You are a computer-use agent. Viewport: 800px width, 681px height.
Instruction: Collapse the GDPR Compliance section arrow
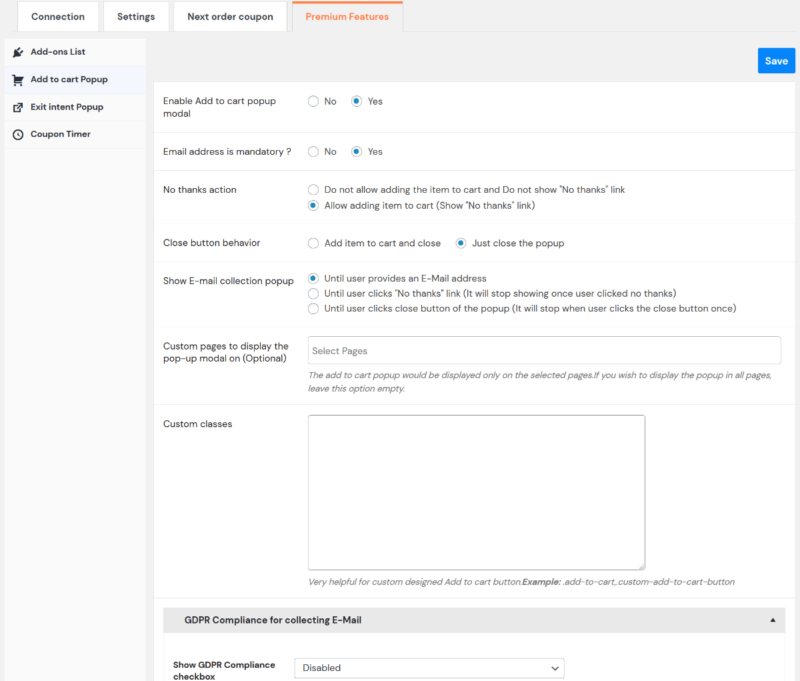pyautogui.click(x=772, y=620)
